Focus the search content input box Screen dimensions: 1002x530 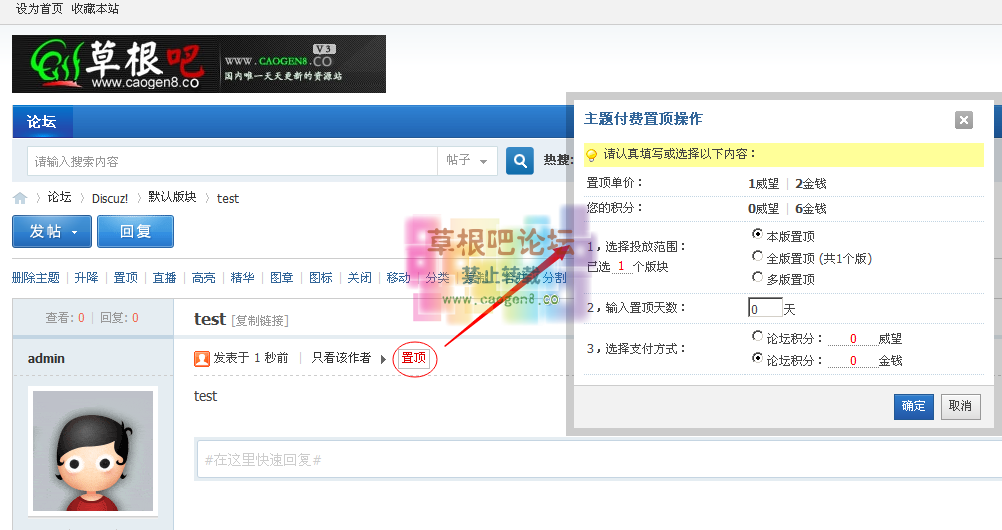(232, 161)
